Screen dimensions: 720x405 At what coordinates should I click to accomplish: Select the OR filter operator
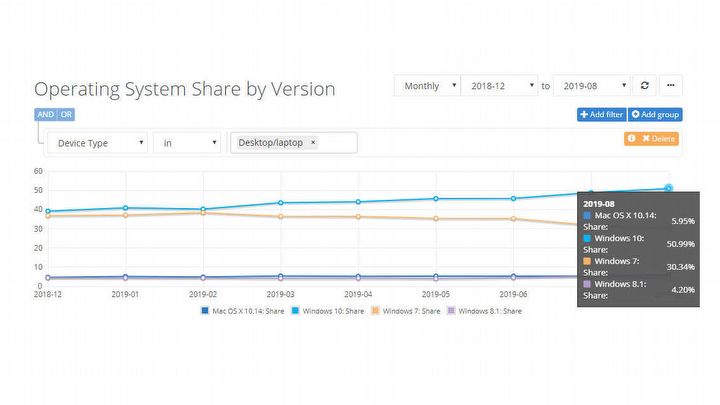[65, 114]
